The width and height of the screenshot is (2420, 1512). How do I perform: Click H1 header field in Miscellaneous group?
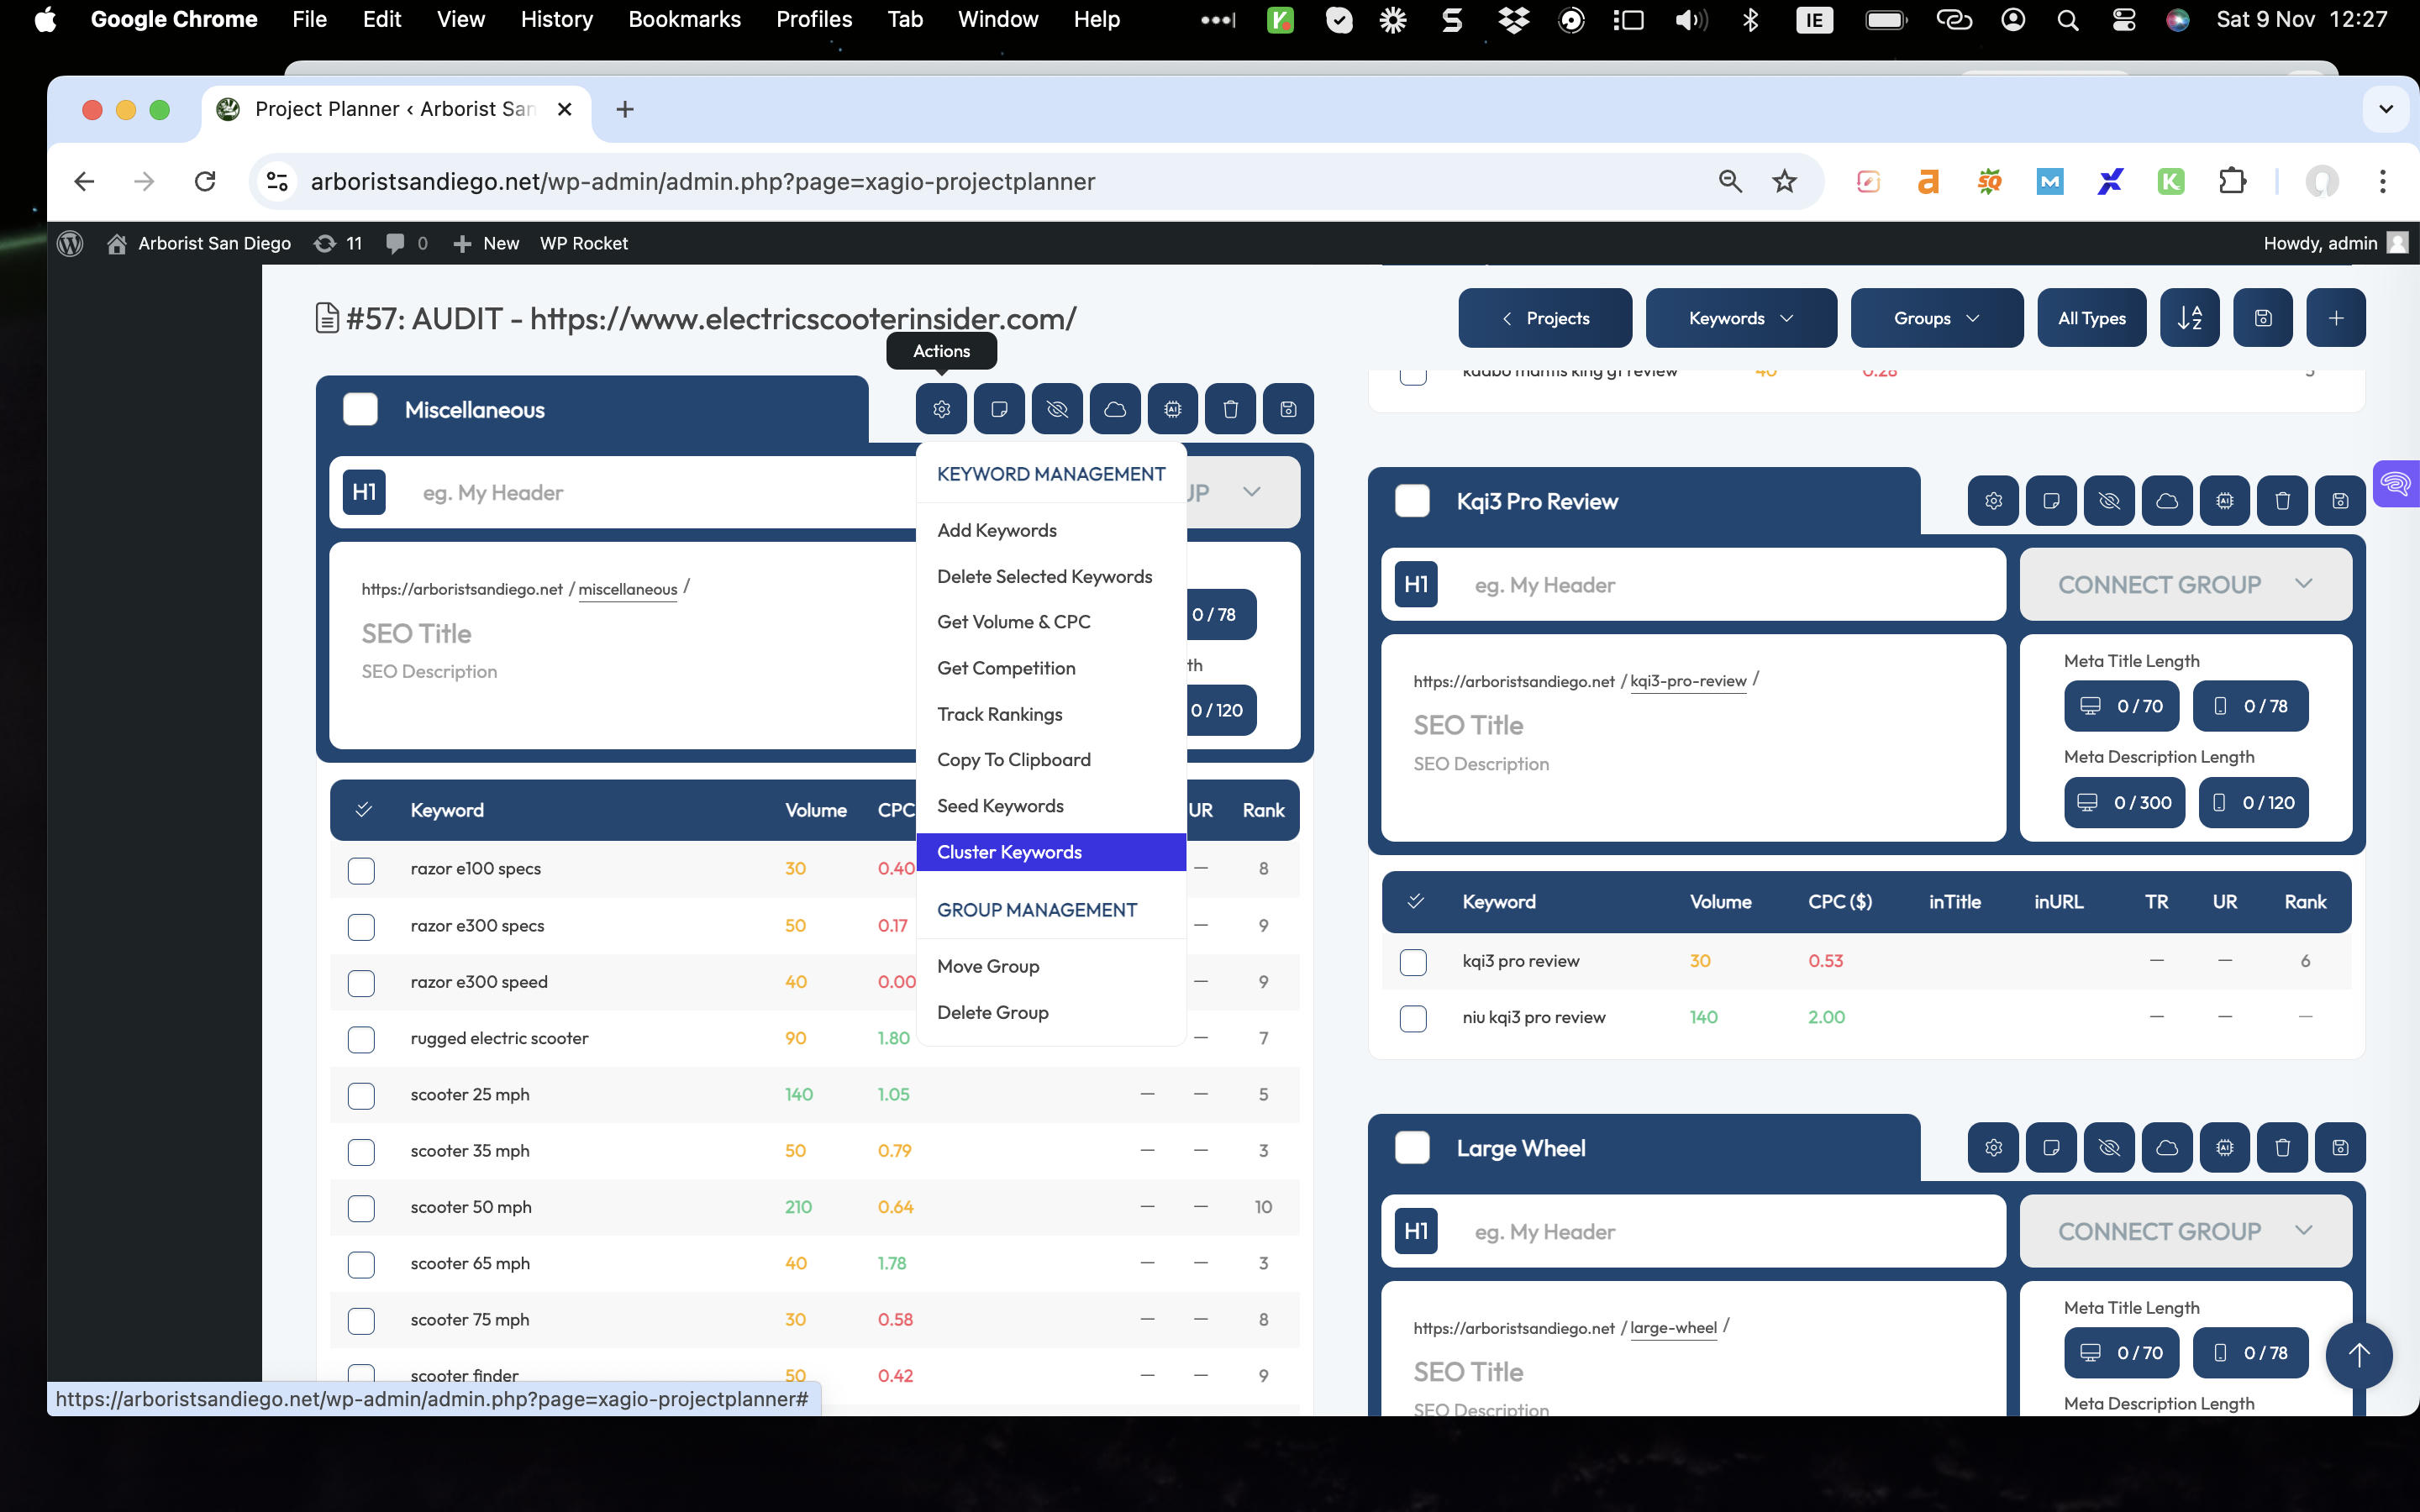pos(622,492)
